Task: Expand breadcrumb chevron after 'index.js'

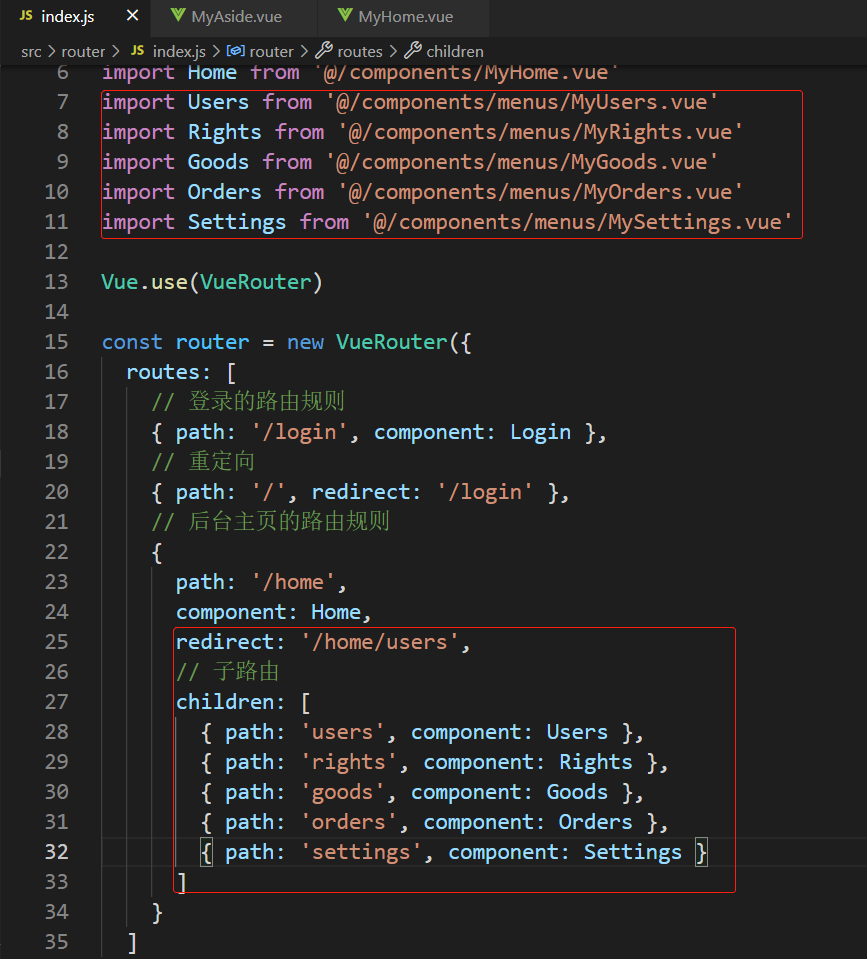Action: pyautogui.click(x=216, y=51)
